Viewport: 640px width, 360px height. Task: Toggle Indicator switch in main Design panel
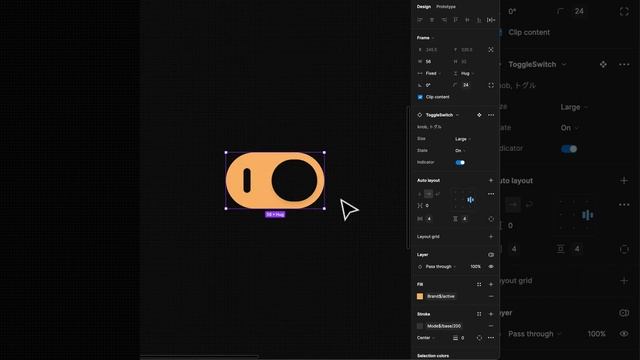460,162
